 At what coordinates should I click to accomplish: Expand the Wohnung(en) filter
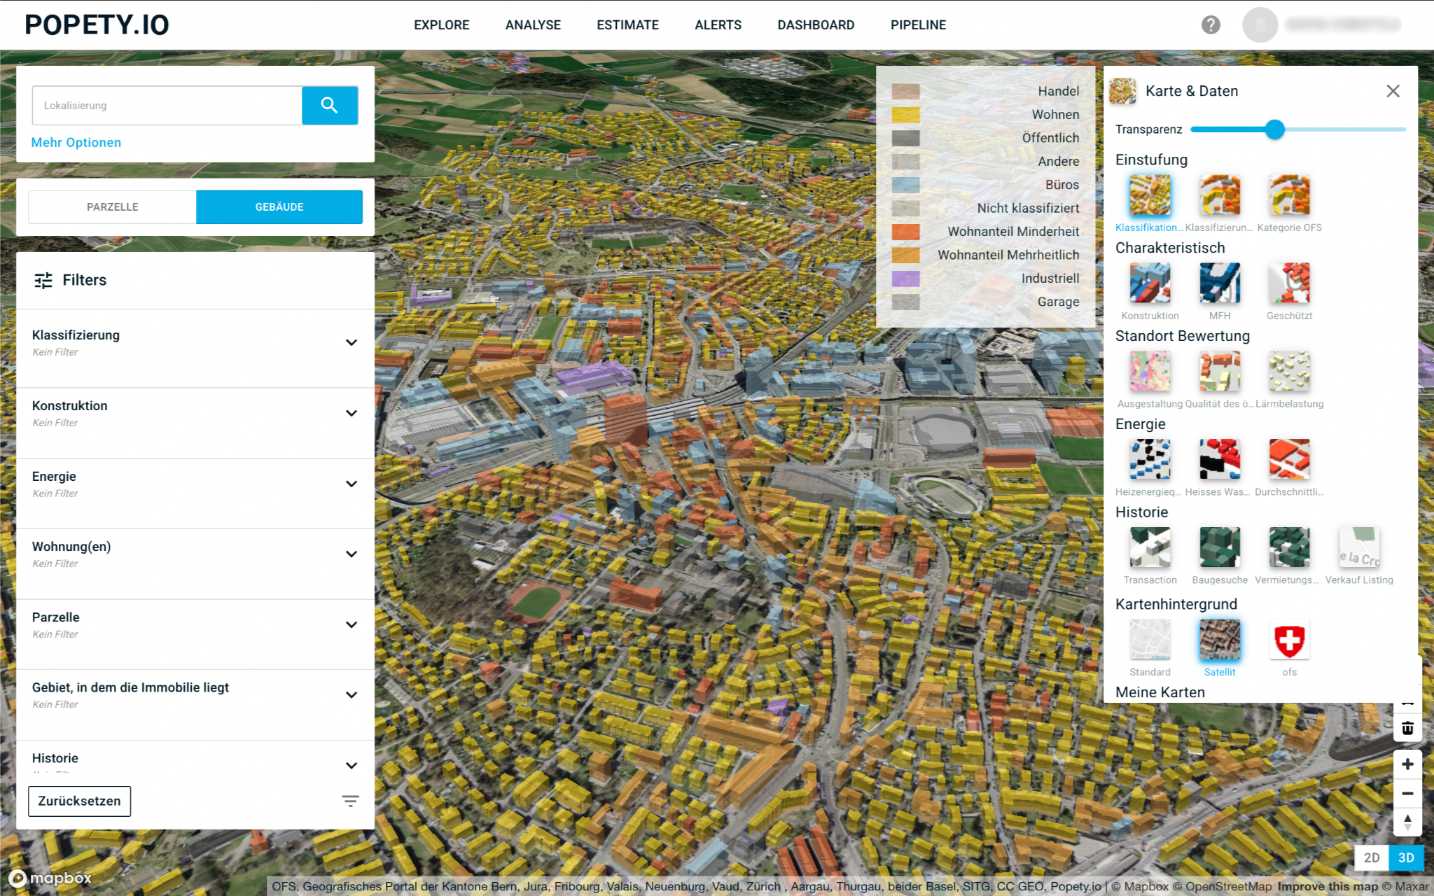[x=351, y=554]
